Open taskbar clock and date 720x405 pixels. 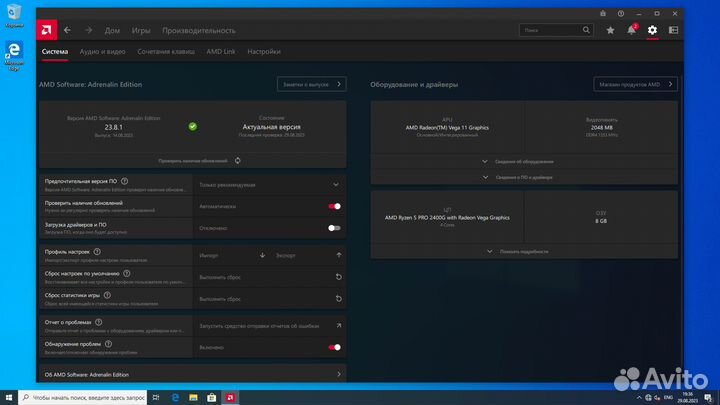coord(687,398)
